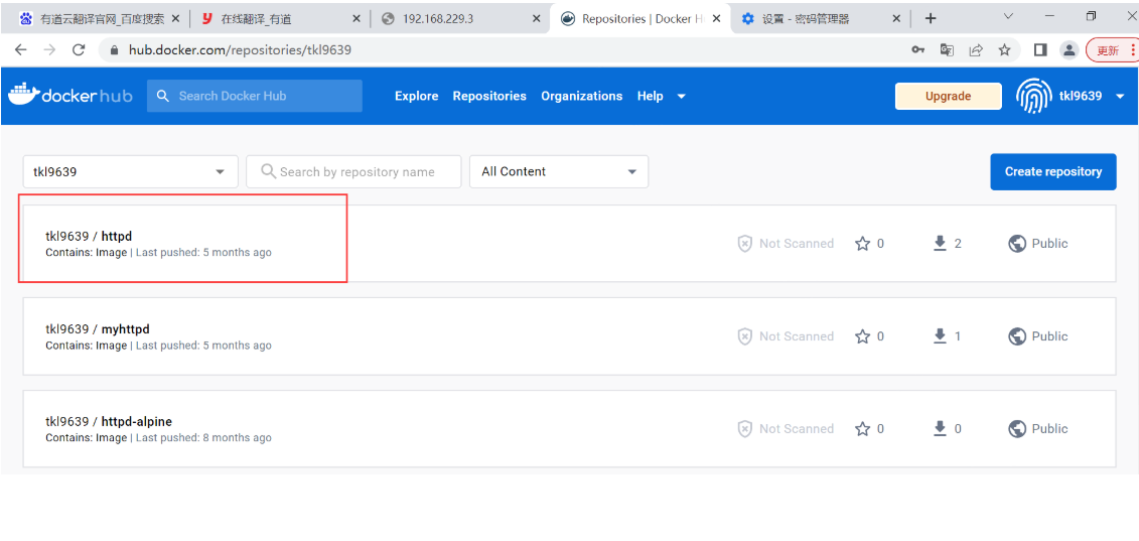Image resolution: width=1139 pixels, height=541 pixels.
Task: Click 'Last pushed: 8 months ago' text
Action: [x=204, y=438]
